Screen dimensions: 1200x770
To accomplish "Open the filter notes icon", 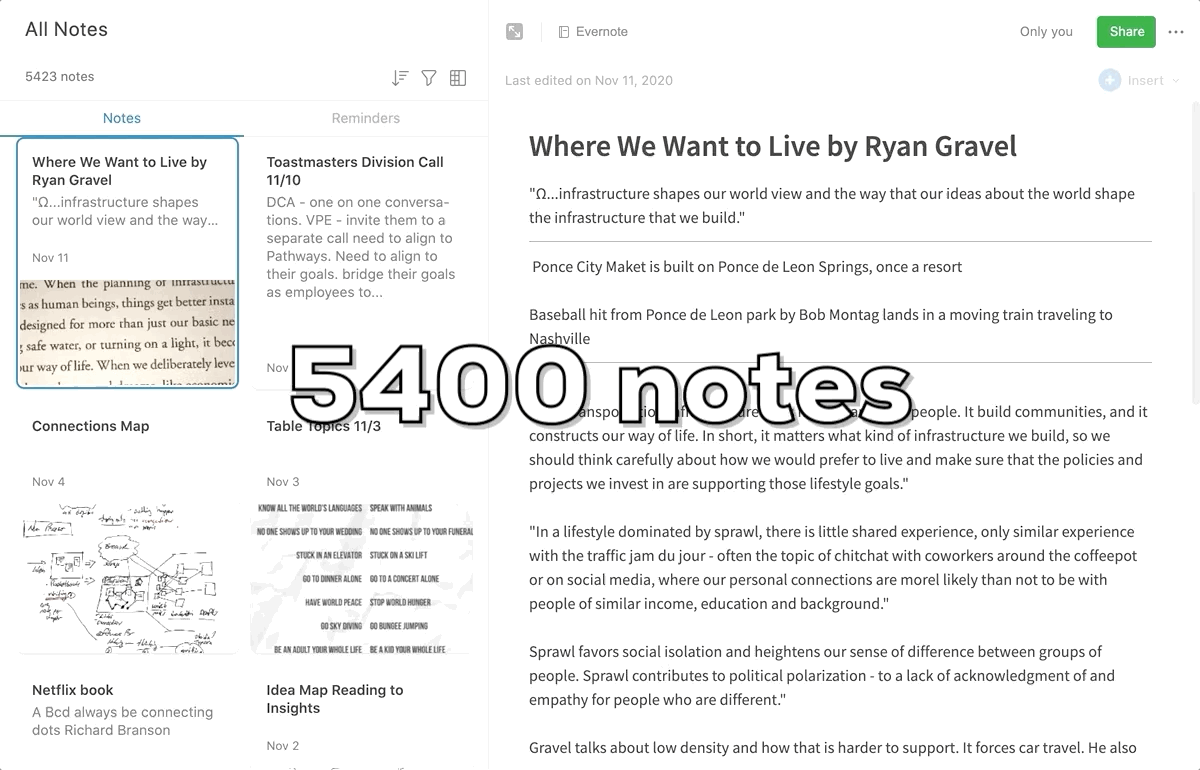I will [x=429, y=78].
